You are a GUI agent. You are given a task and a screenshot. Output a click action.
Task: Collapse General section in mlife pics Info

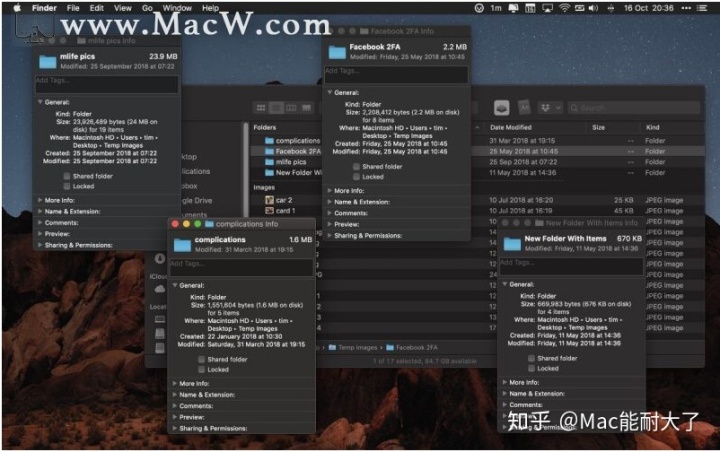click(40, 102)
